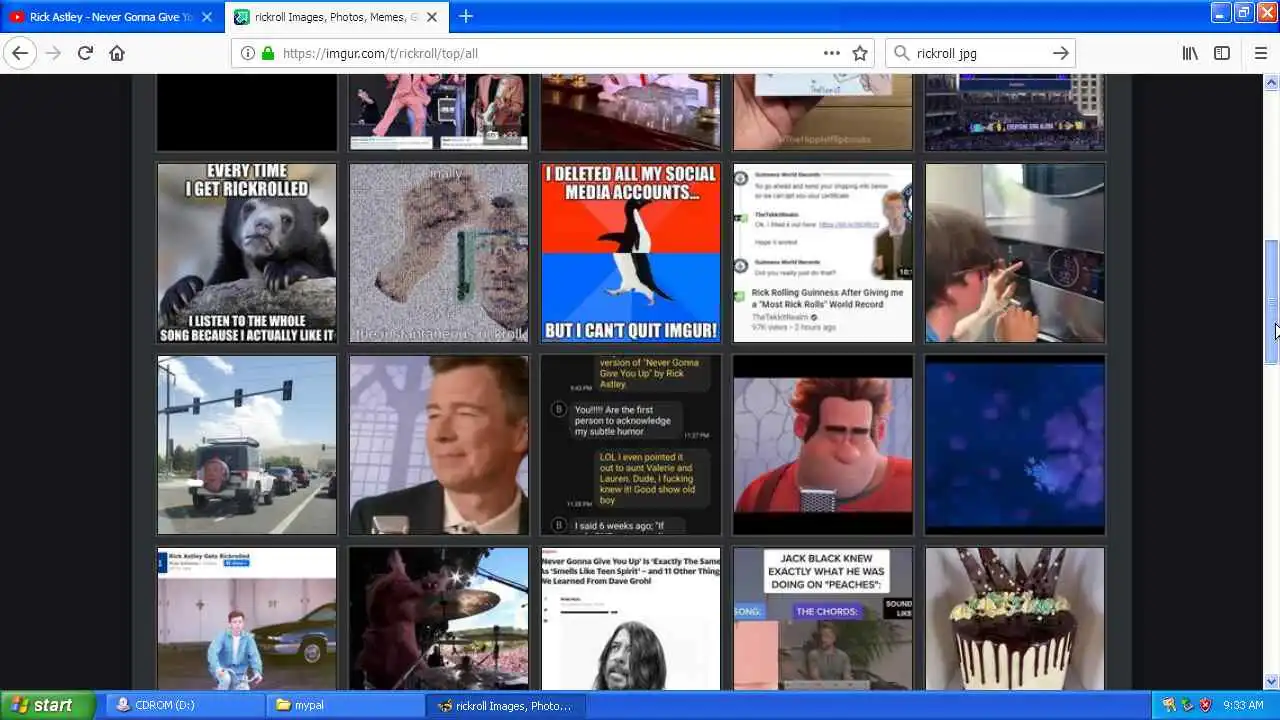Open the Rick Astley smiling portrait thumbnail
Viewport: 1280px width, 720px height.
(439, 445)
